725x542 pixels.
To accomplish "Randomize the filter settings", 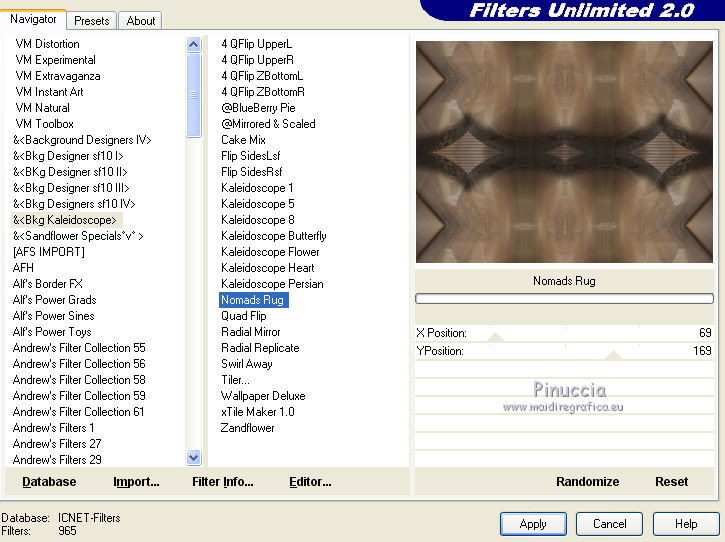I will tap(587, 482).
